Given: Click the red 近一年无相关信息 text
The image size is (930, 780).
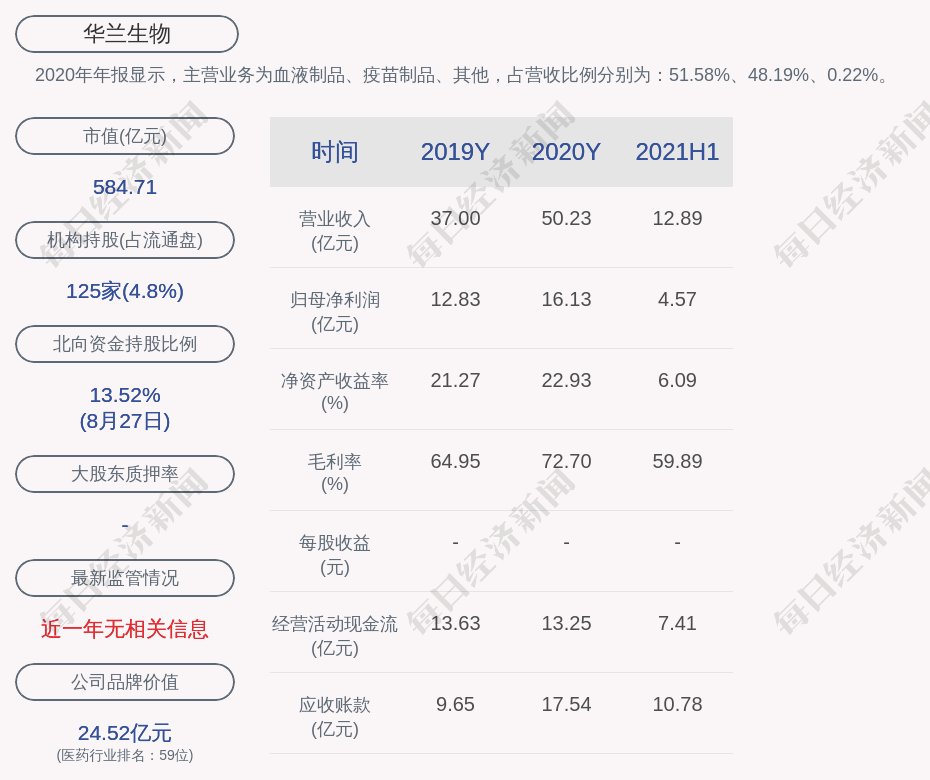Looking at the screenshot, I should point(125,629).
